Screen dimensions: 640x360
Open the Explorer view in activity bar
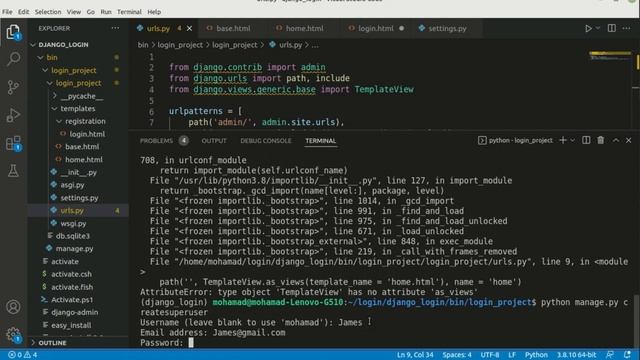[x=13, y=32]
